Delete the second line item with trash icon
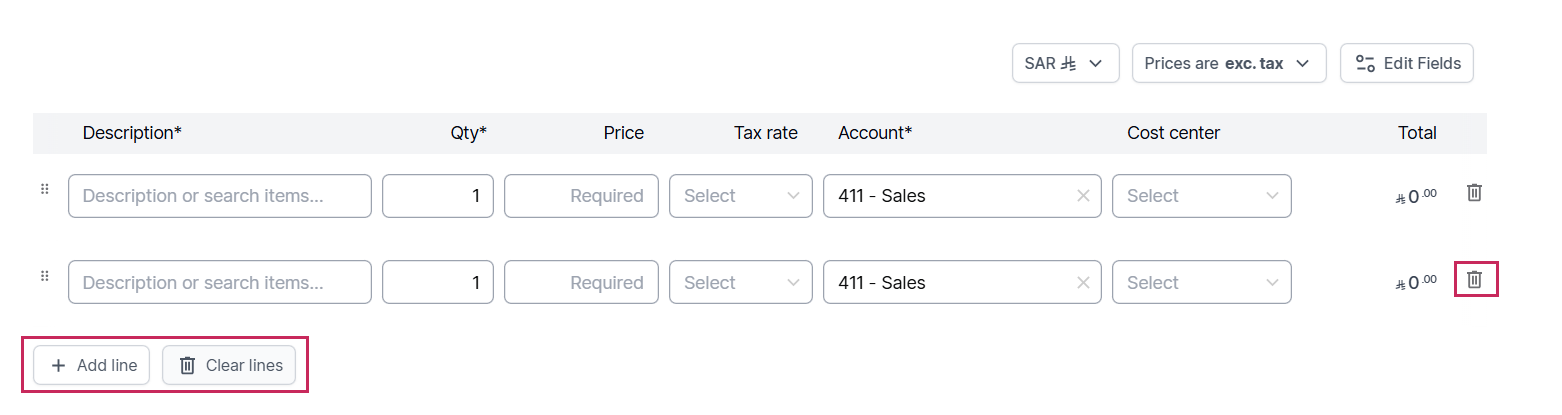 click(x=1474, y=280)
